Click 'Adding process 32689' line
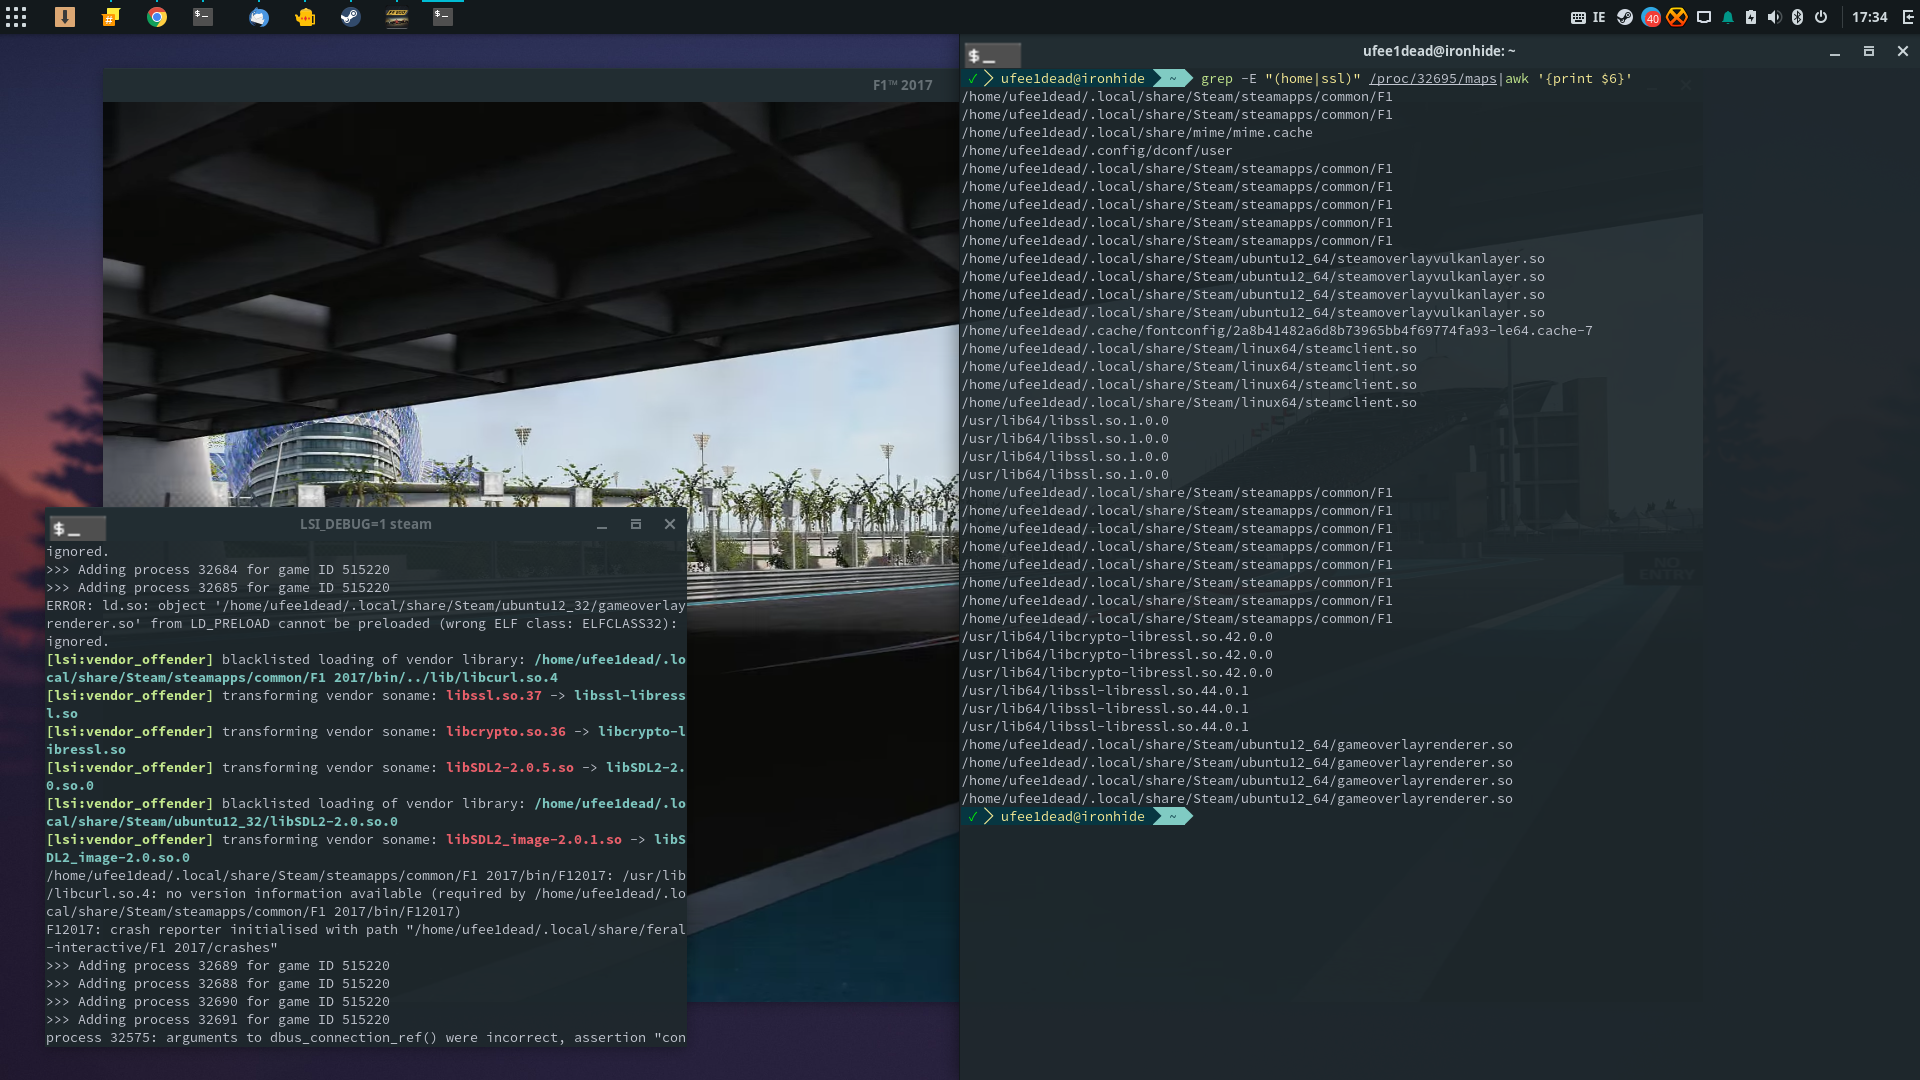Viewport: 1920px width, 1080px height. tap(218, 966)
